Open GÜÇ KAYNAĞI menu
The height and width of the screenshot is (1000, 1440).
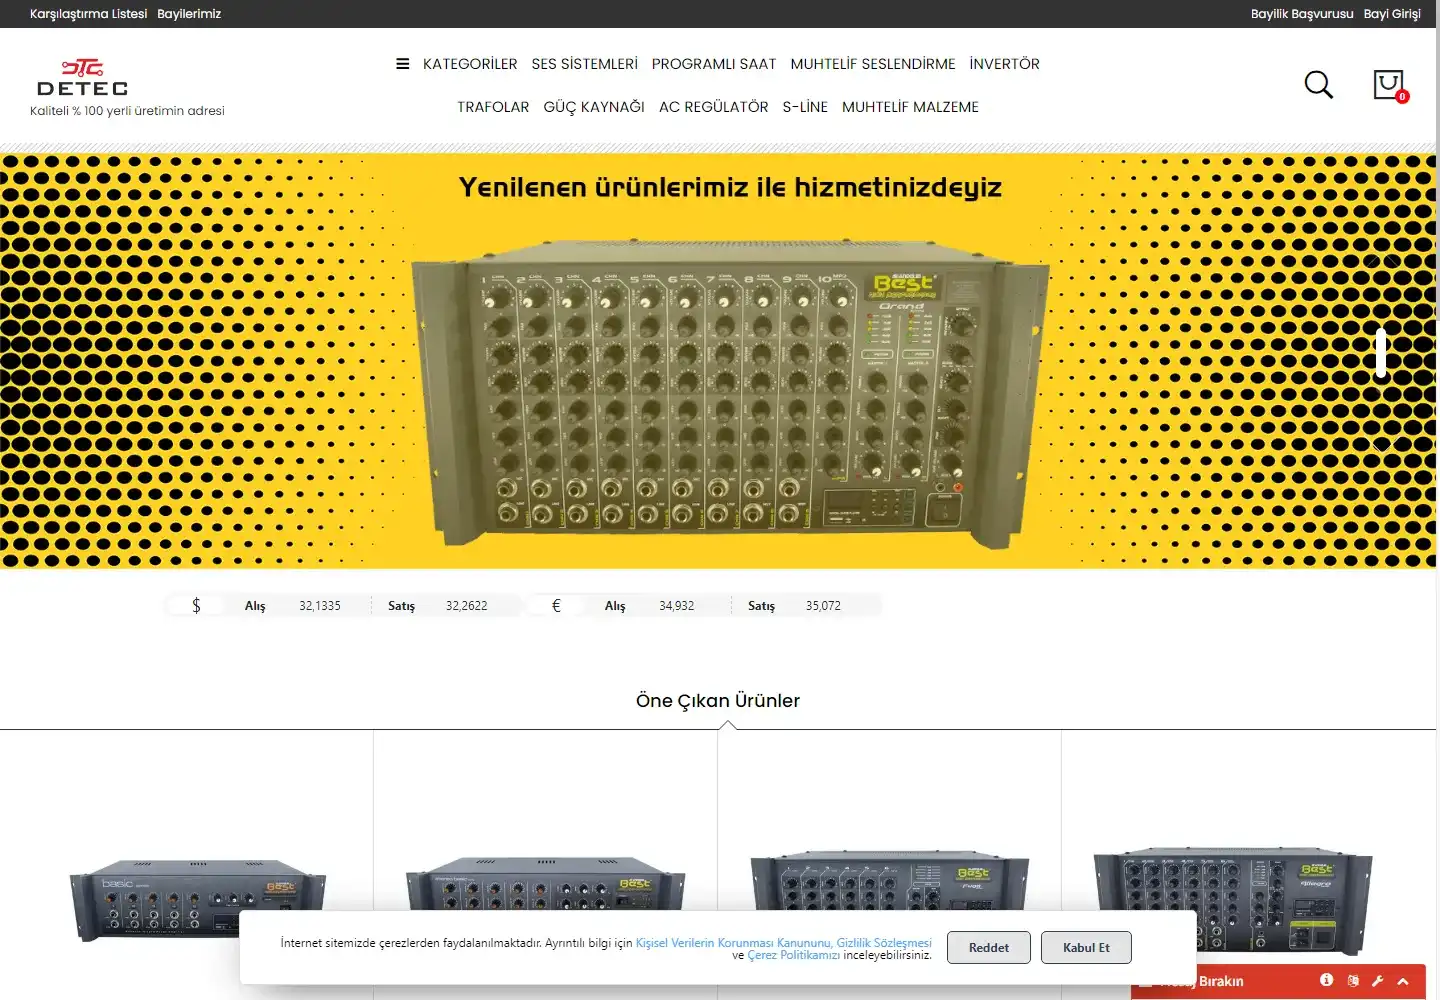[594, 107]
